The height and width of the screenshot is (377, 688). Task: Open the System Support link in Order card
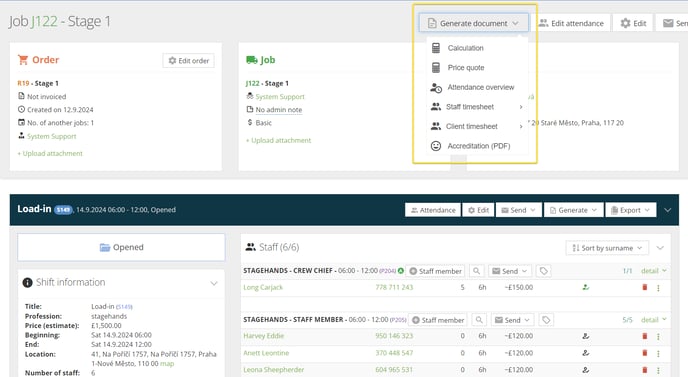[x=51, y=136]
